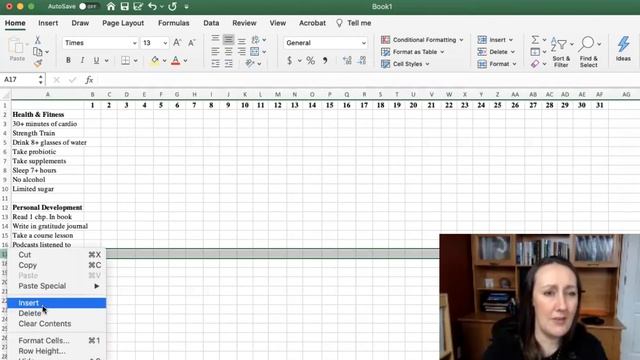Choose Delete from context menu
The image size is (640, 360).
point(56,313)
